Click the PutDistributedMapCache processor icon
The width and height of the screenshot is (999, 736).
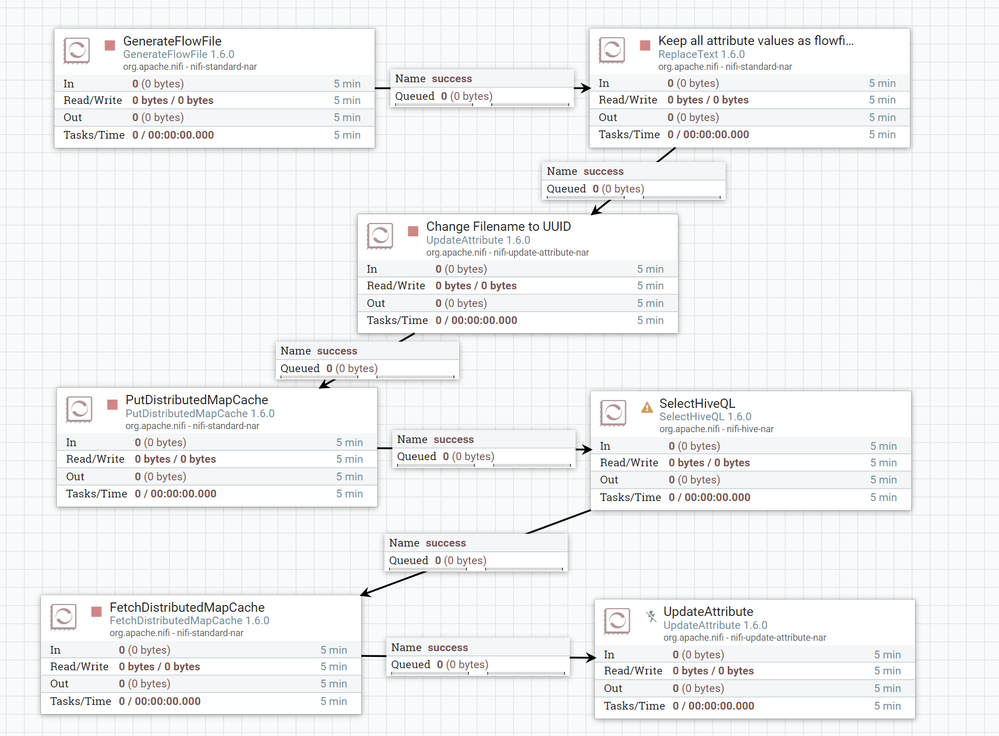tap(79, 410)
